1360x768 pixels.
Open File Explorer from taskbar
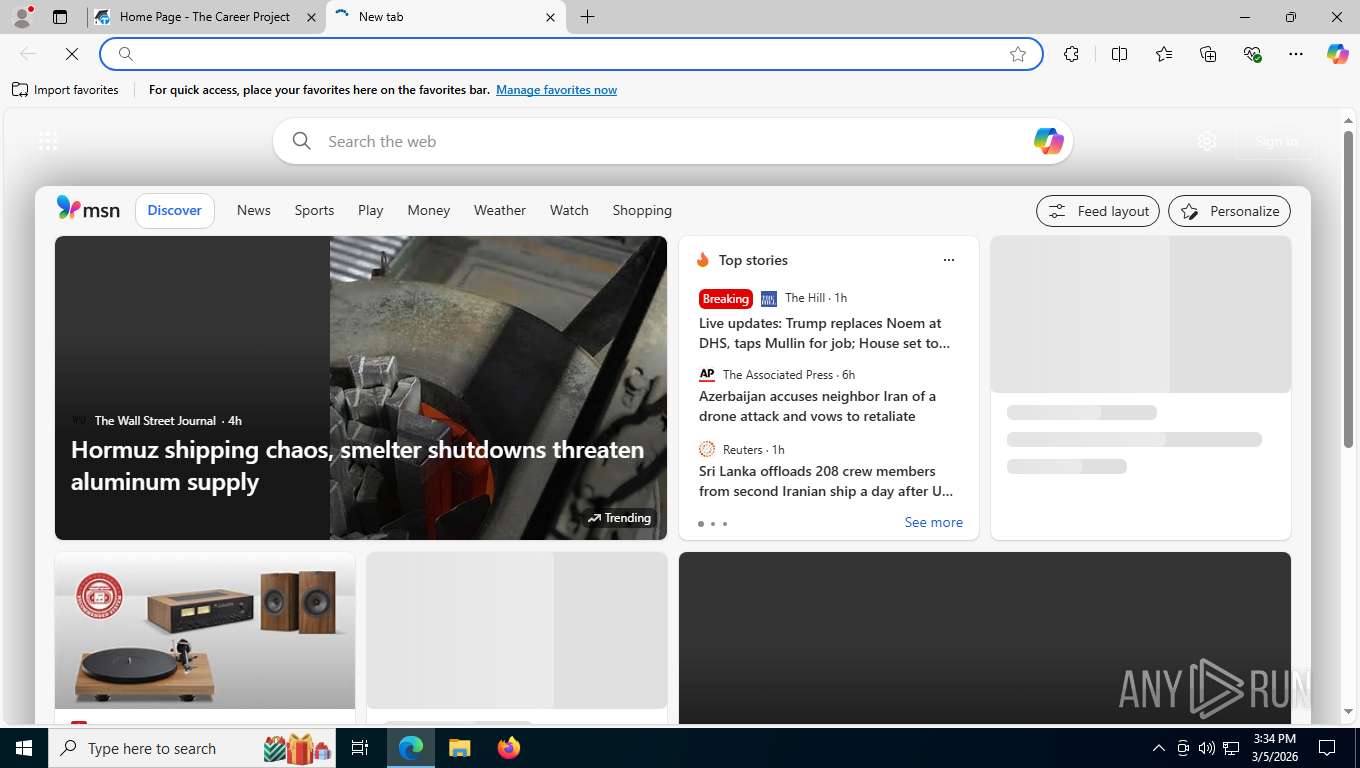coord(459,748)
